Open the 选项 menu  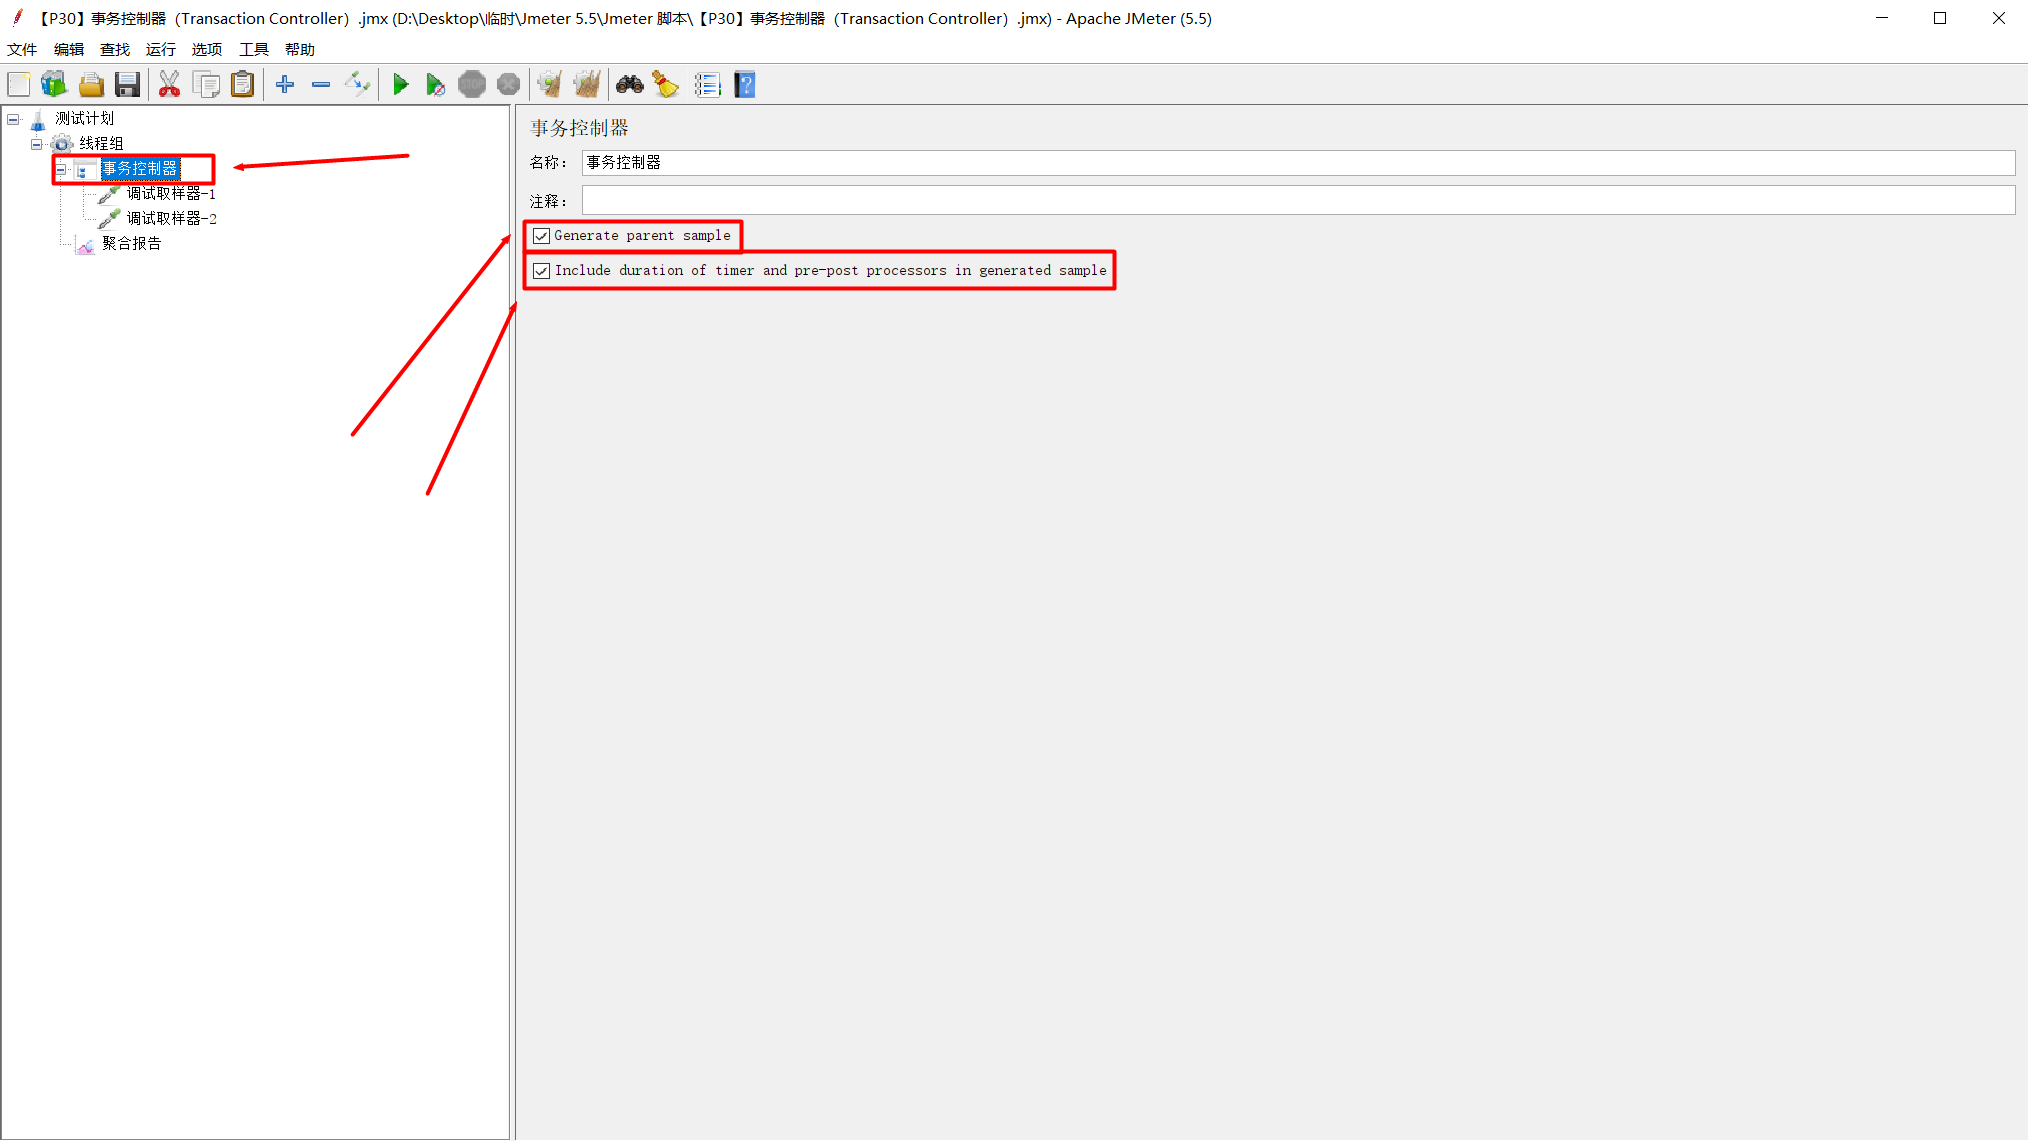coord(207,49)
